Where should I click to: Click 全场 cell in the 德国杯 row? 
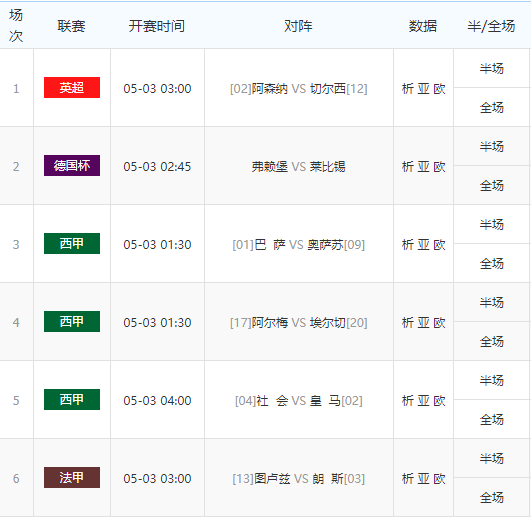point(492,186)
